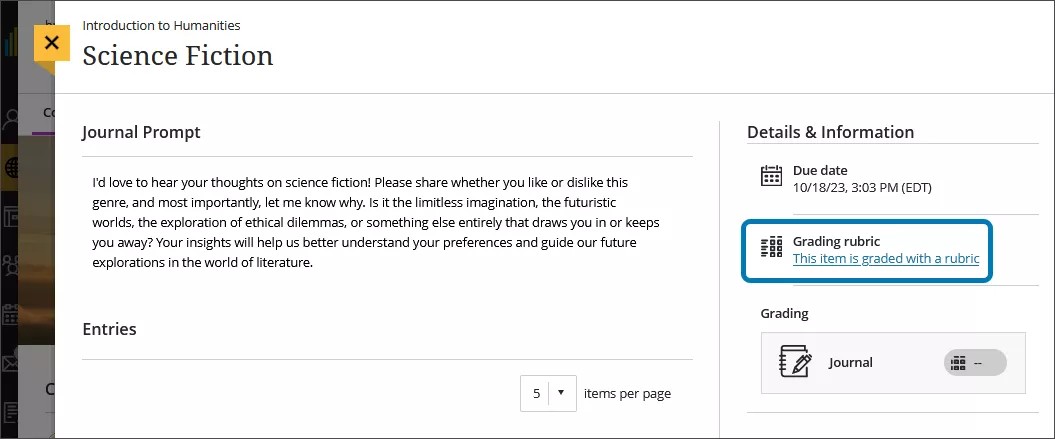Open the calendar icon in left sidebar
Image resolution: width=1055 pixels, height=439 pixels.
tap(12, 314)
